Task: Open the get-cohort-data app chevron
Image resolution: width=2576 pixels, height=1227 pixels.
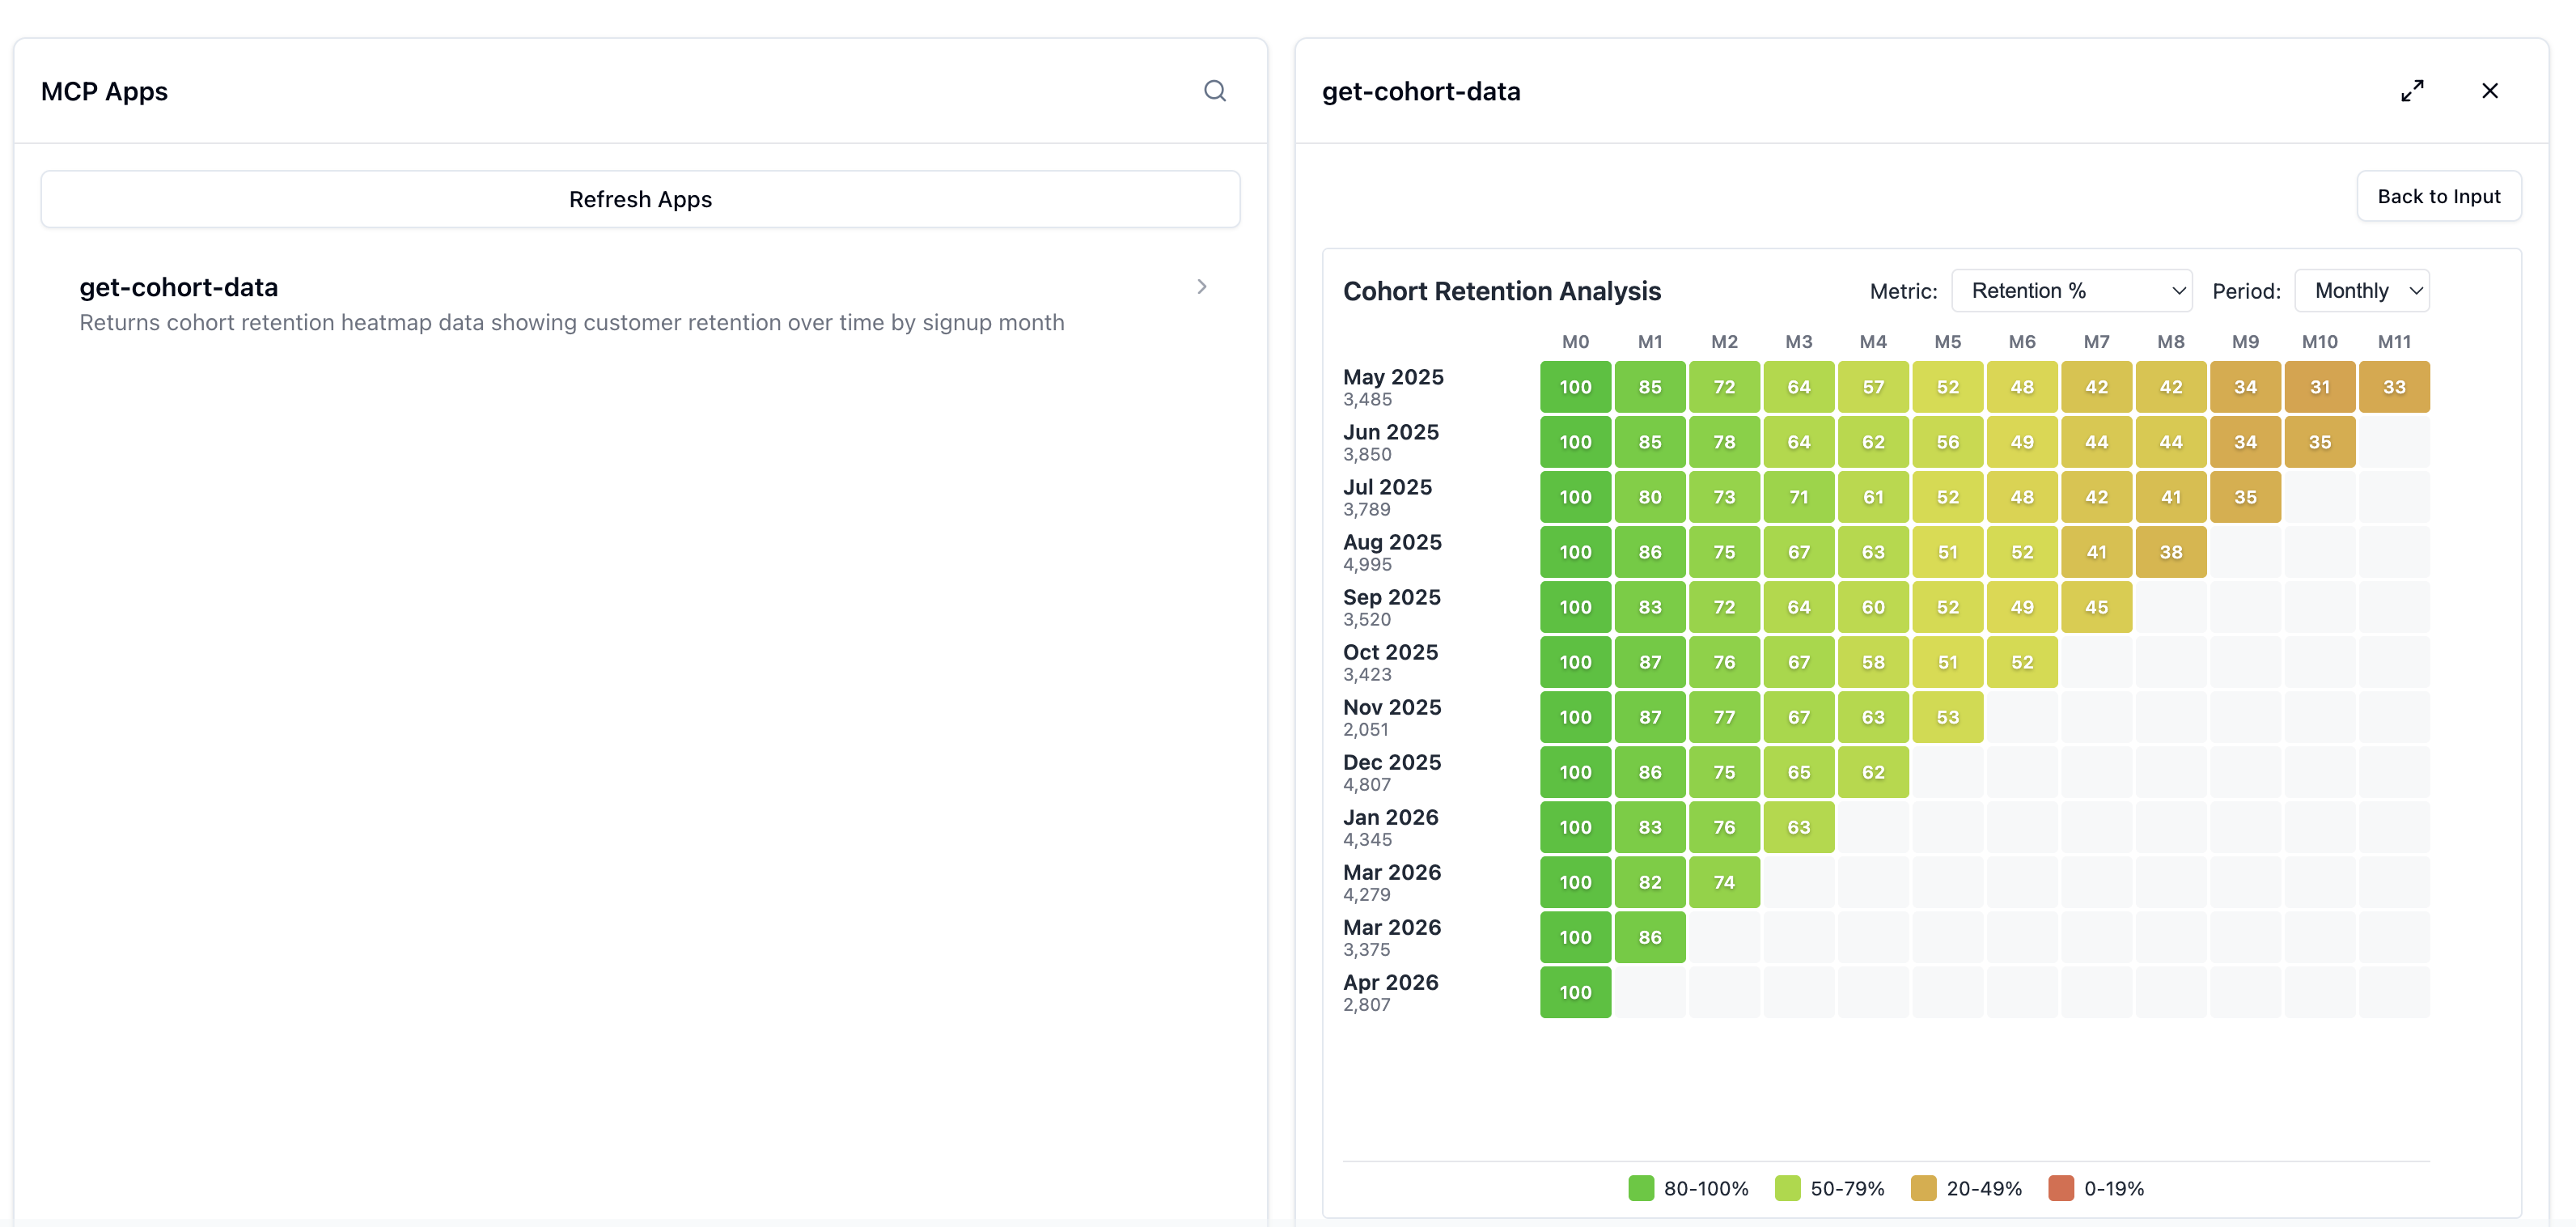Action: pos(1202,287)
